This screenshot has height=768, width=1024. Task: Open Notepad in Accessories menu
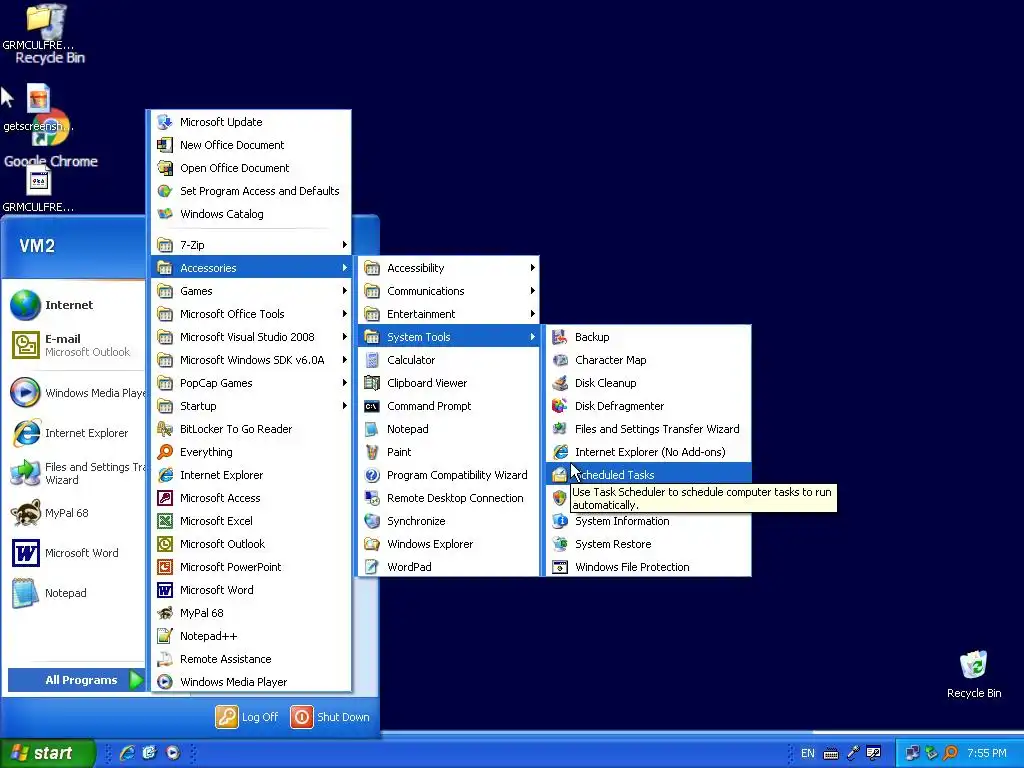449,428
